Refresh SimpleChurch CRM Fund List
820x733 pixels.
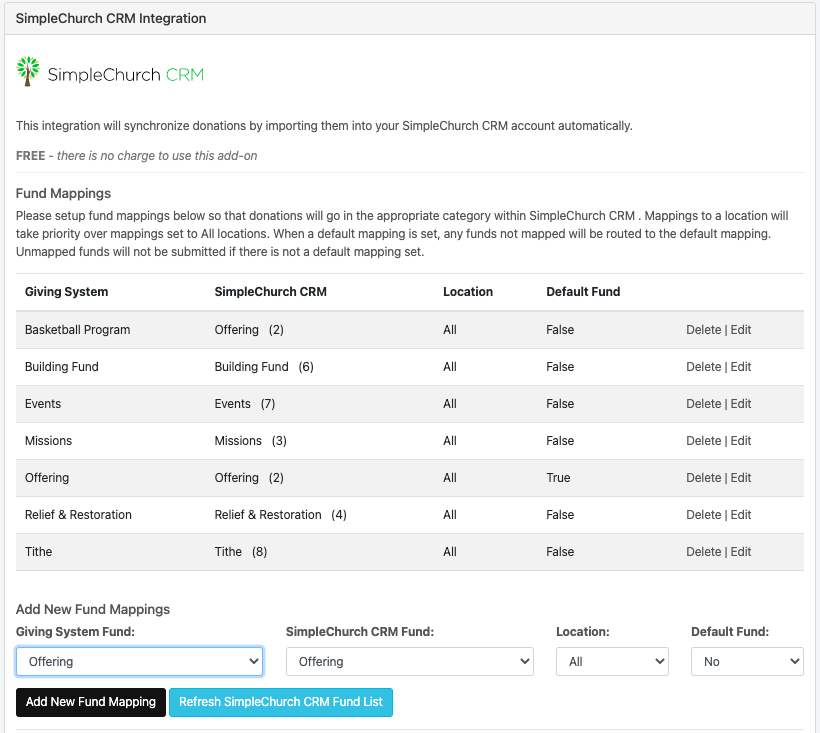281,702
